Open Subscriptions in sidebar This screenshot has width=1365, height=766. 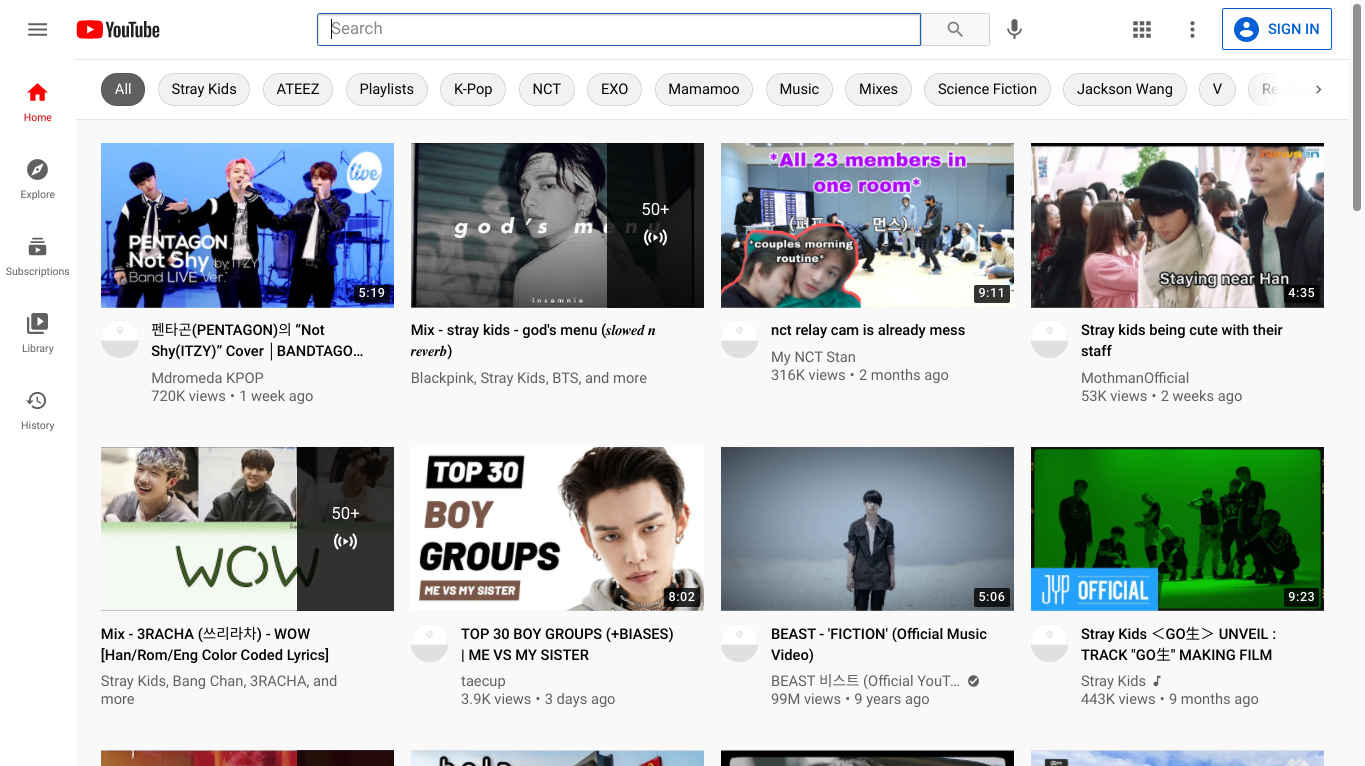tap(38, 256)
